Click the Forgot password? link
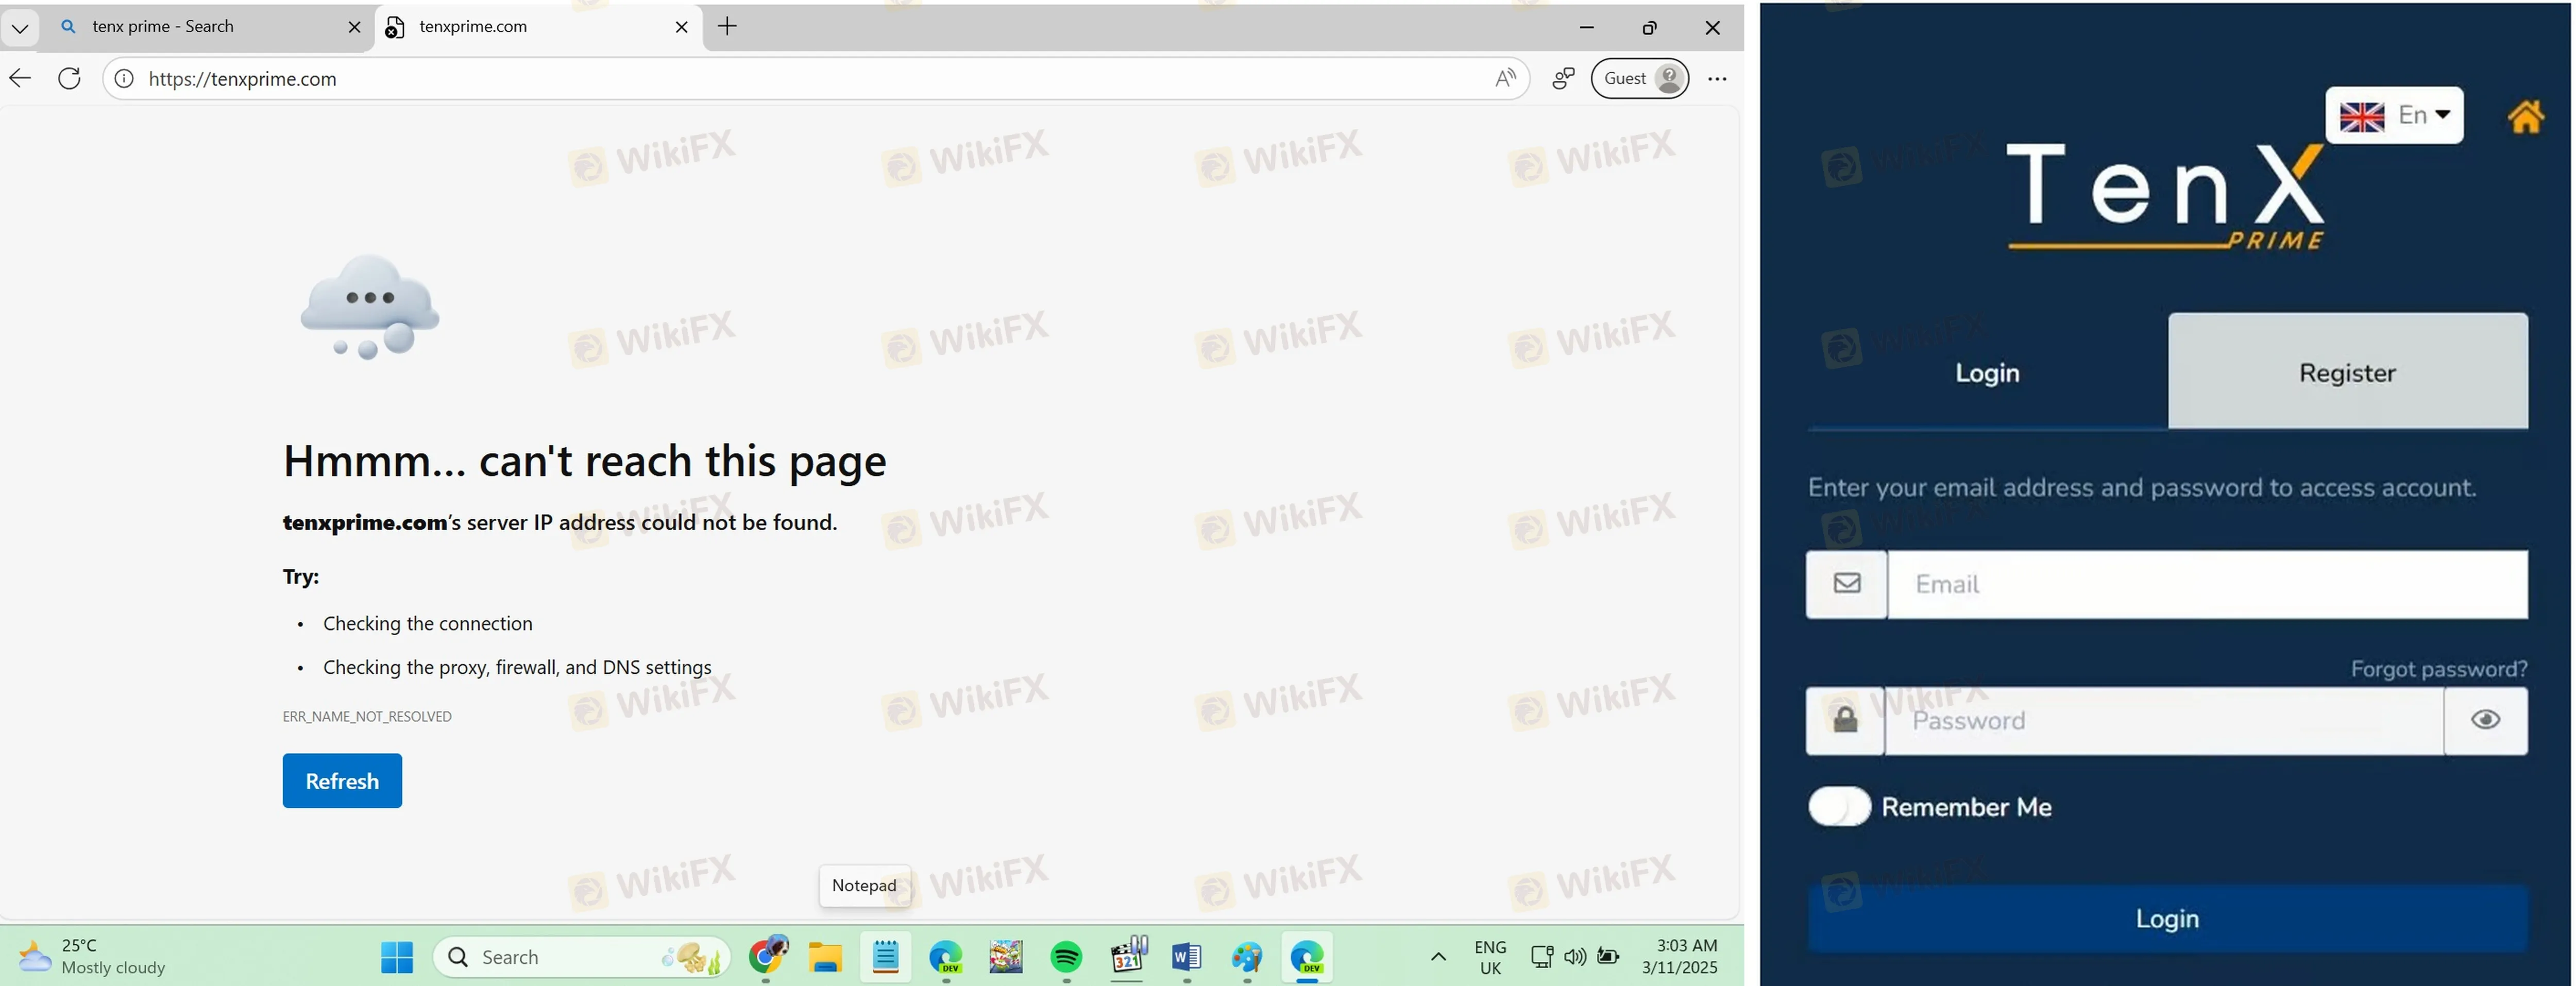Screen dimensions: 2576x986 point(2438,668)
